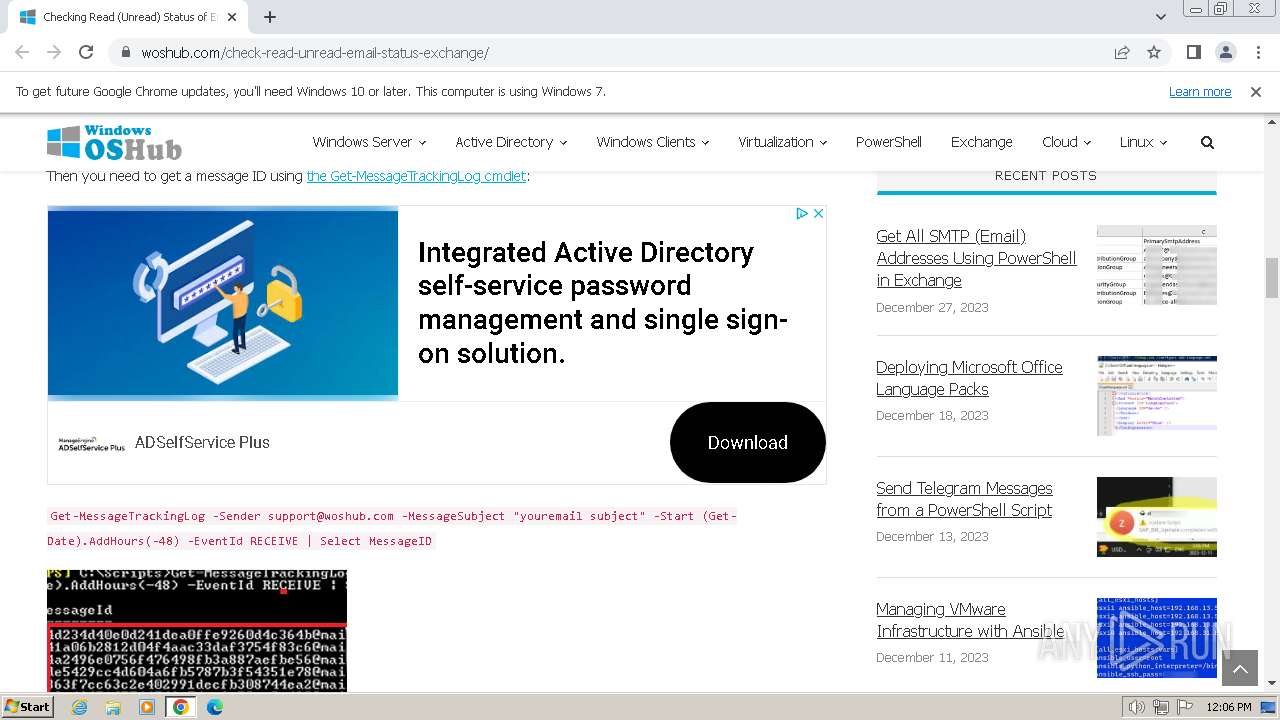Open the PowerShell console screenshot image
The width and height of the screenshot is (1280, 720).
point(197,631)
